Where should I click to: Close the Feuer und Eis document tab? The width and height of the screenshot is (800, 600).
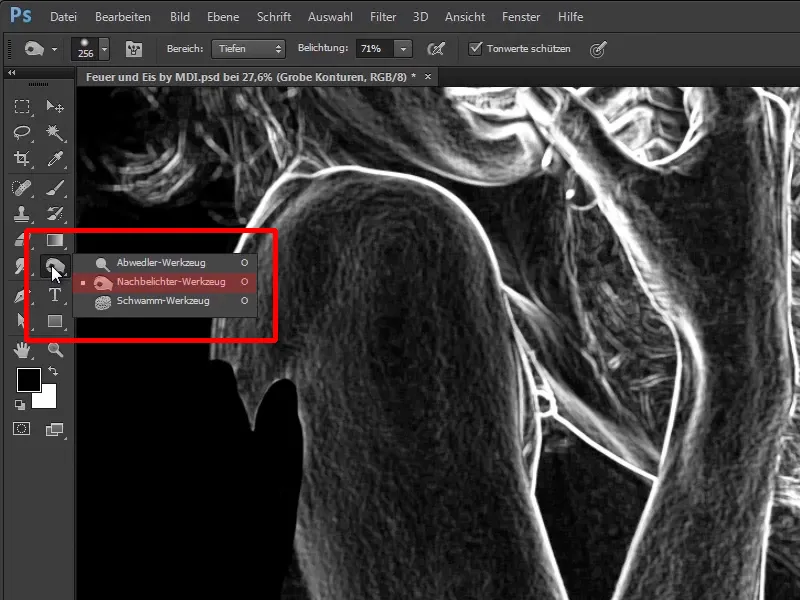point(428,77)
